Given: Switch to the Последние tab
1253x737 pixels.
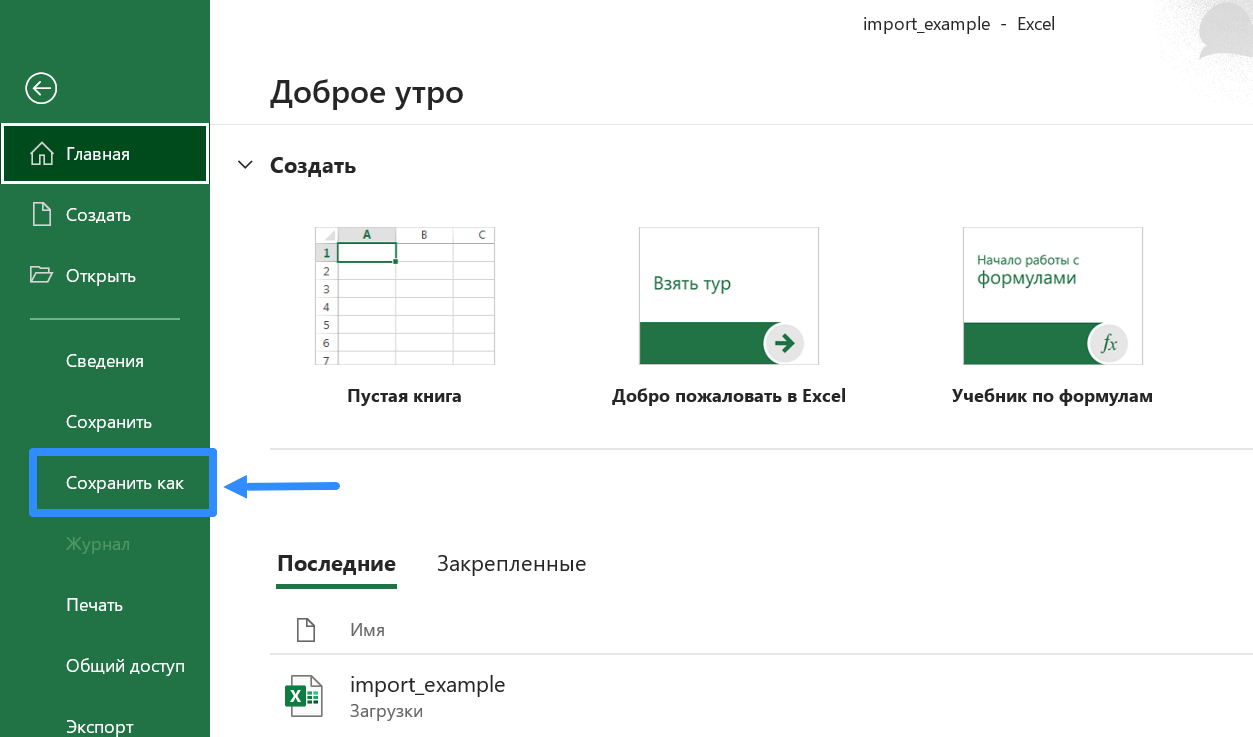Looking at the screenshot, I should (336, 564).
